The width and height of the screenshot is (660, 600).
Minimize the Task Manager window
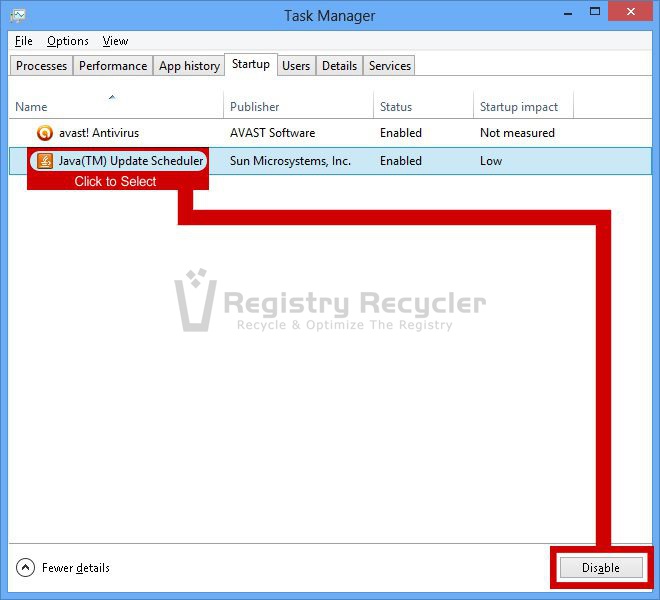tap(568, 13)
